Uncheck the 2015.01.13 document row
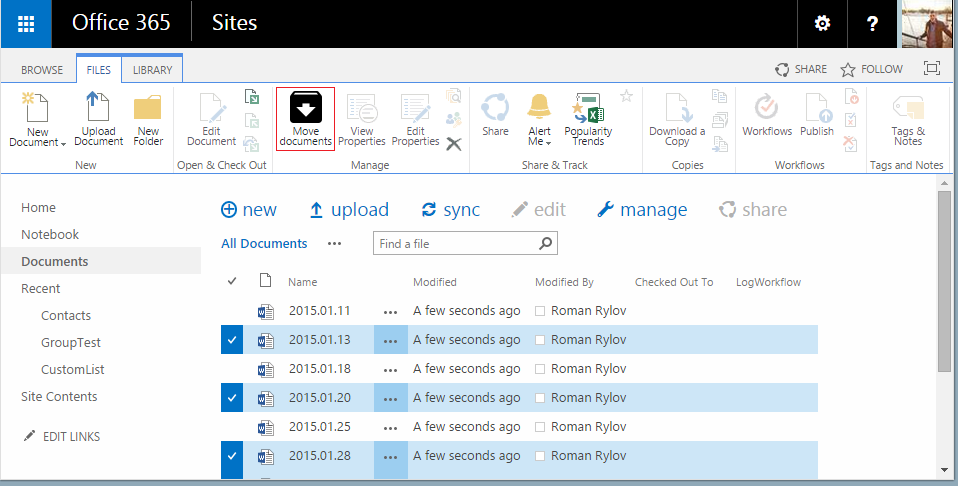This screenshot has width=958, height=486. pos(232,341)
